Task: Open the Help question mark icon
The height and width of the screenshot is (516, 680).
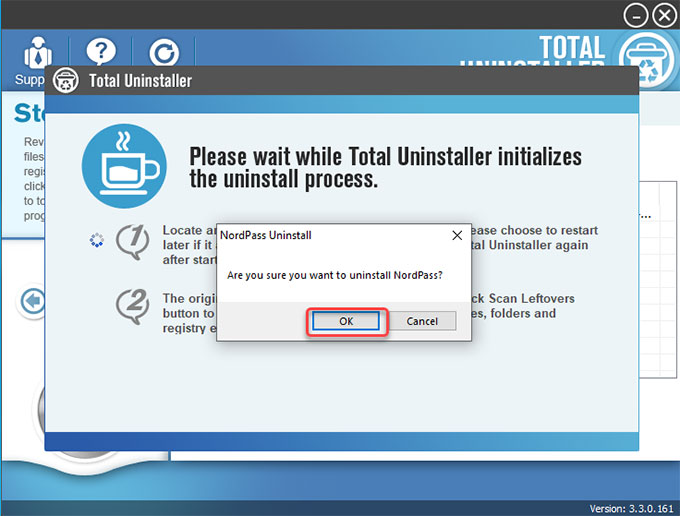Action: [101, 52]
